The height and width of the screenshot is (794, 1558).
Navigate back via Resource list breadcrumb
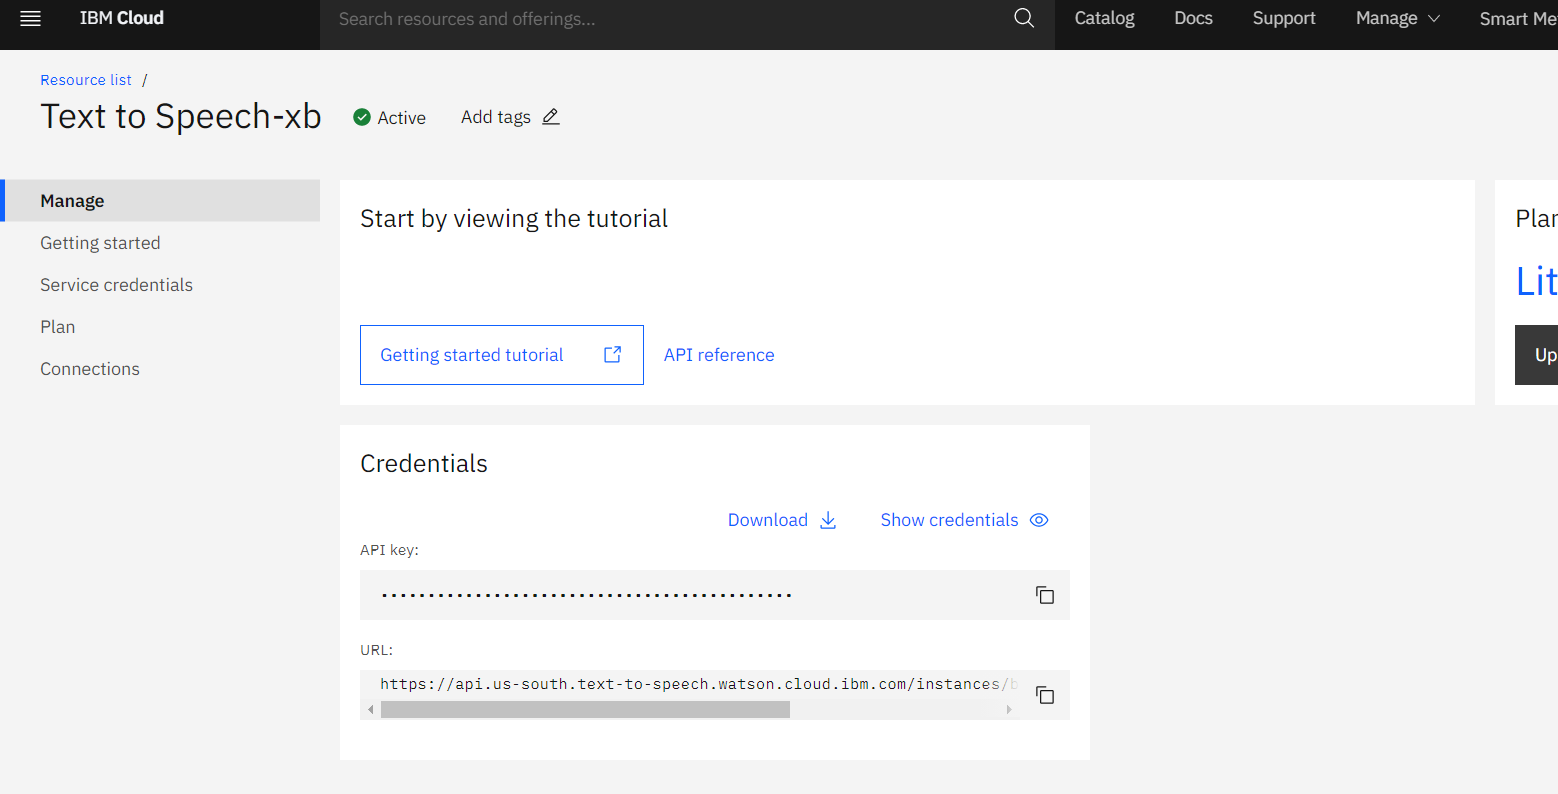point(85,79)
